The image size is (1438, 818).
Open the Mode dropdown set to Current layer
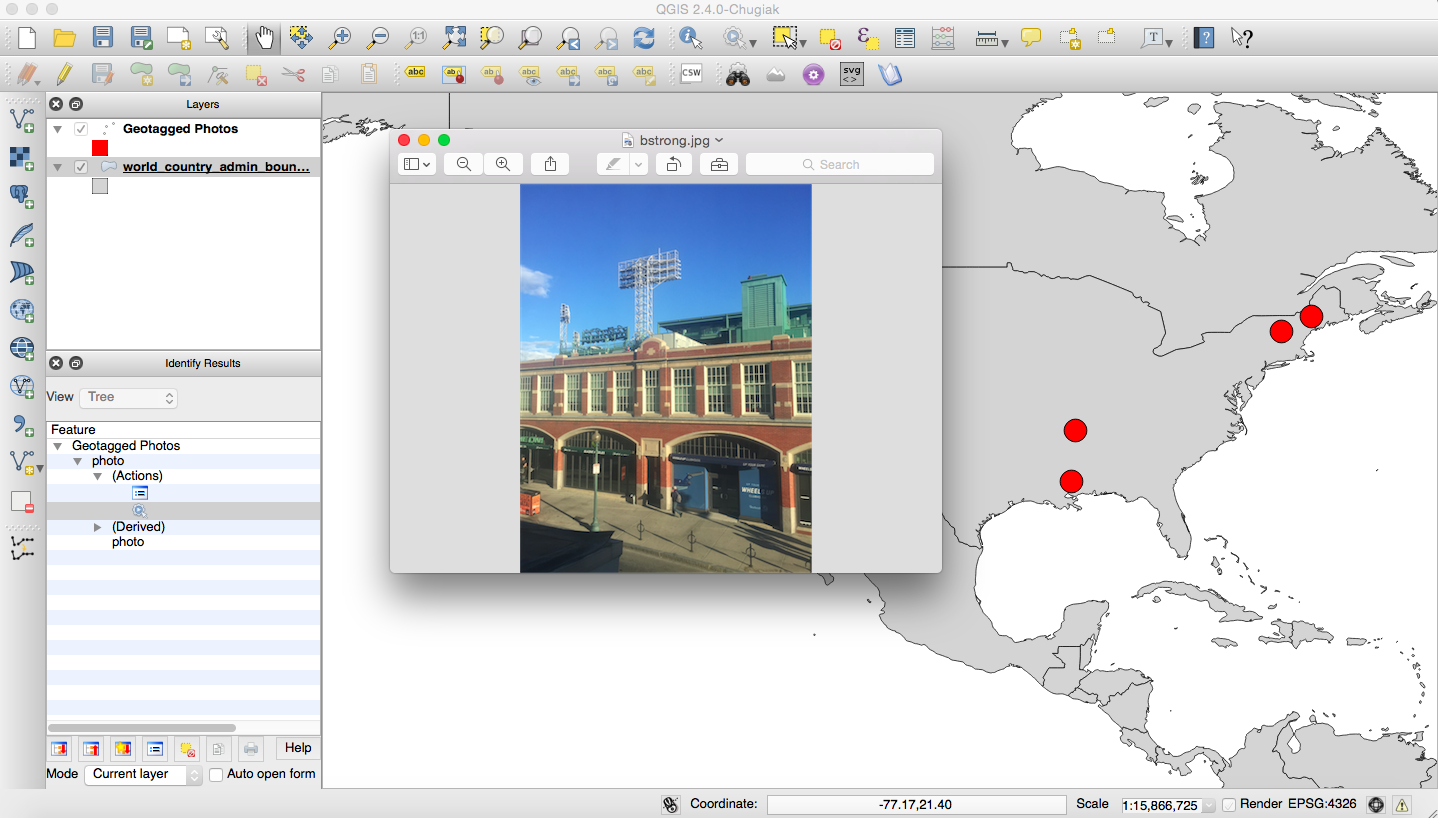(x=143, y=774)
